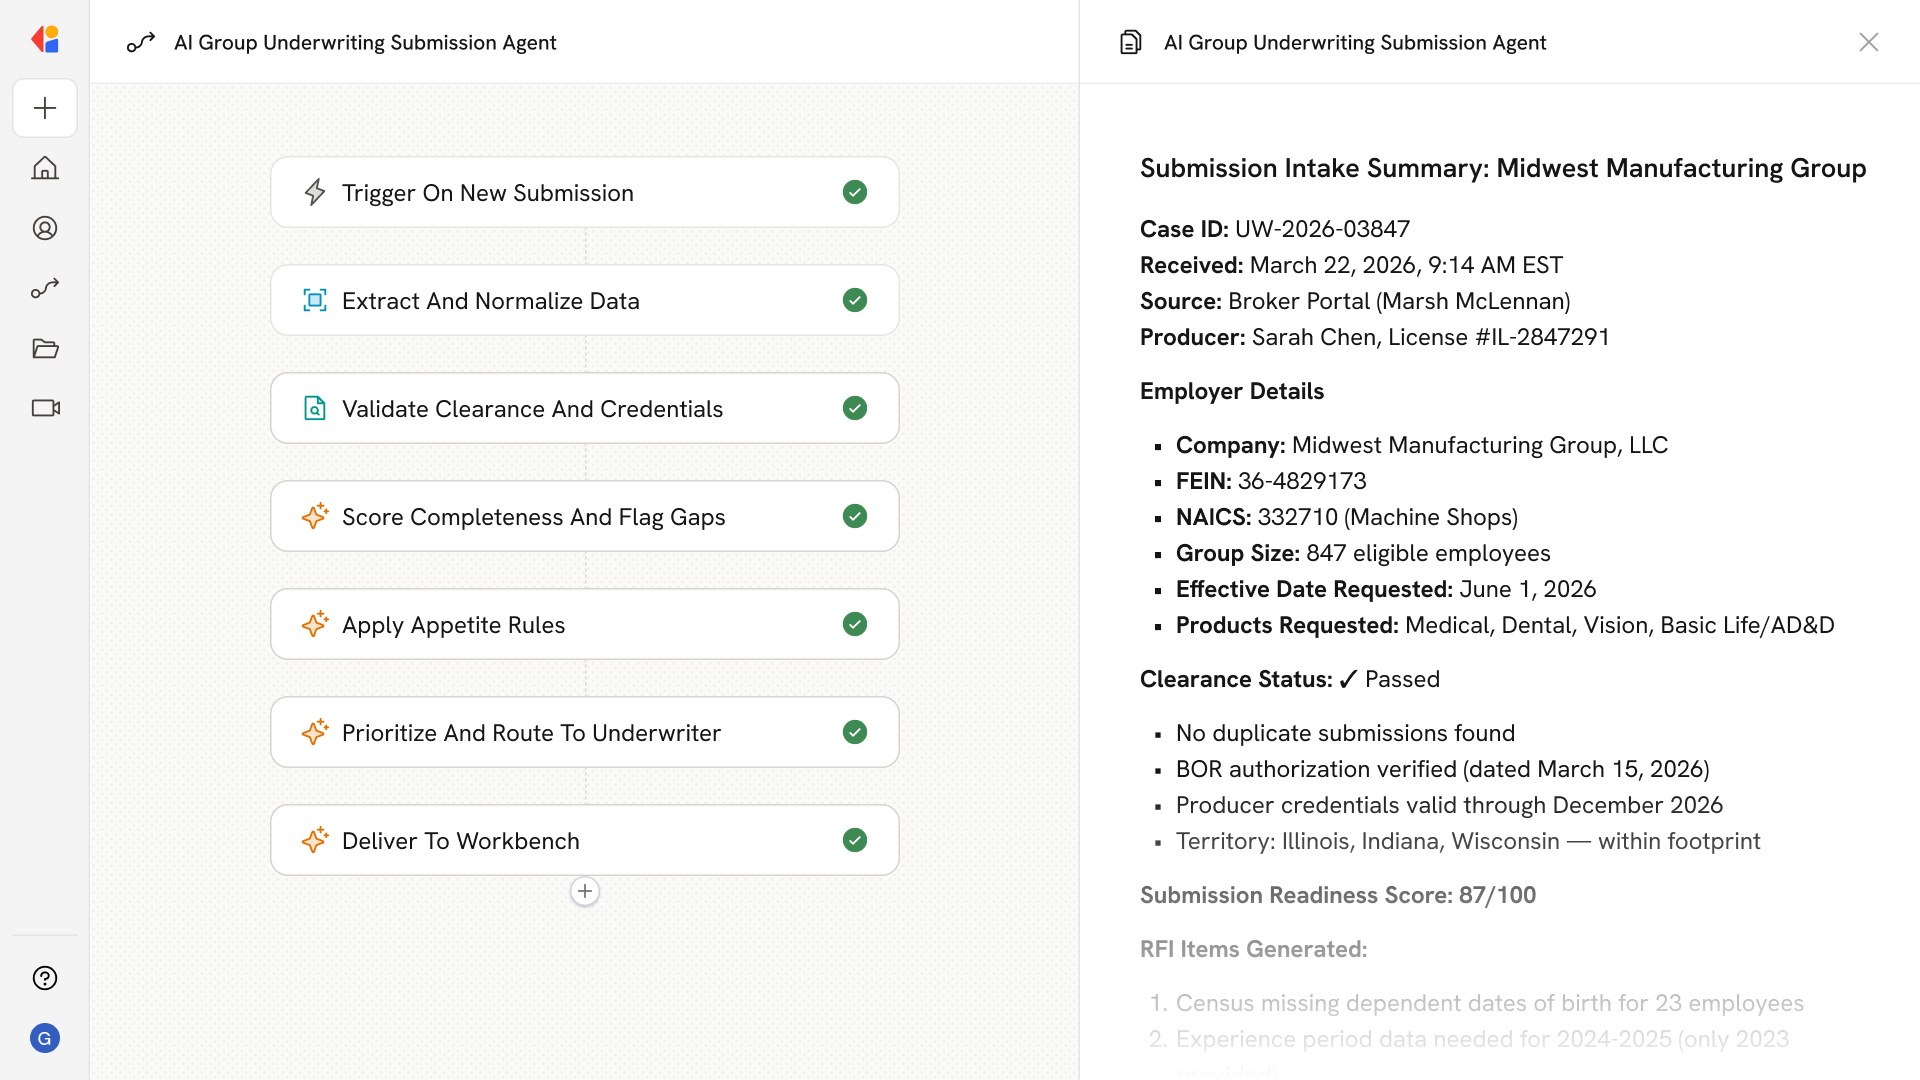Click the workflow title in the top bar
Image resolution: width=1920 pixels, height=1080 pixels.
pos(365,42)
